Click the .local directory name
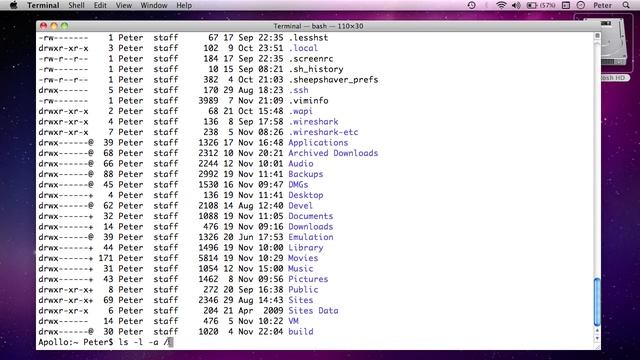Viewport: 640px width, 360px height. [x=303, y=48]
